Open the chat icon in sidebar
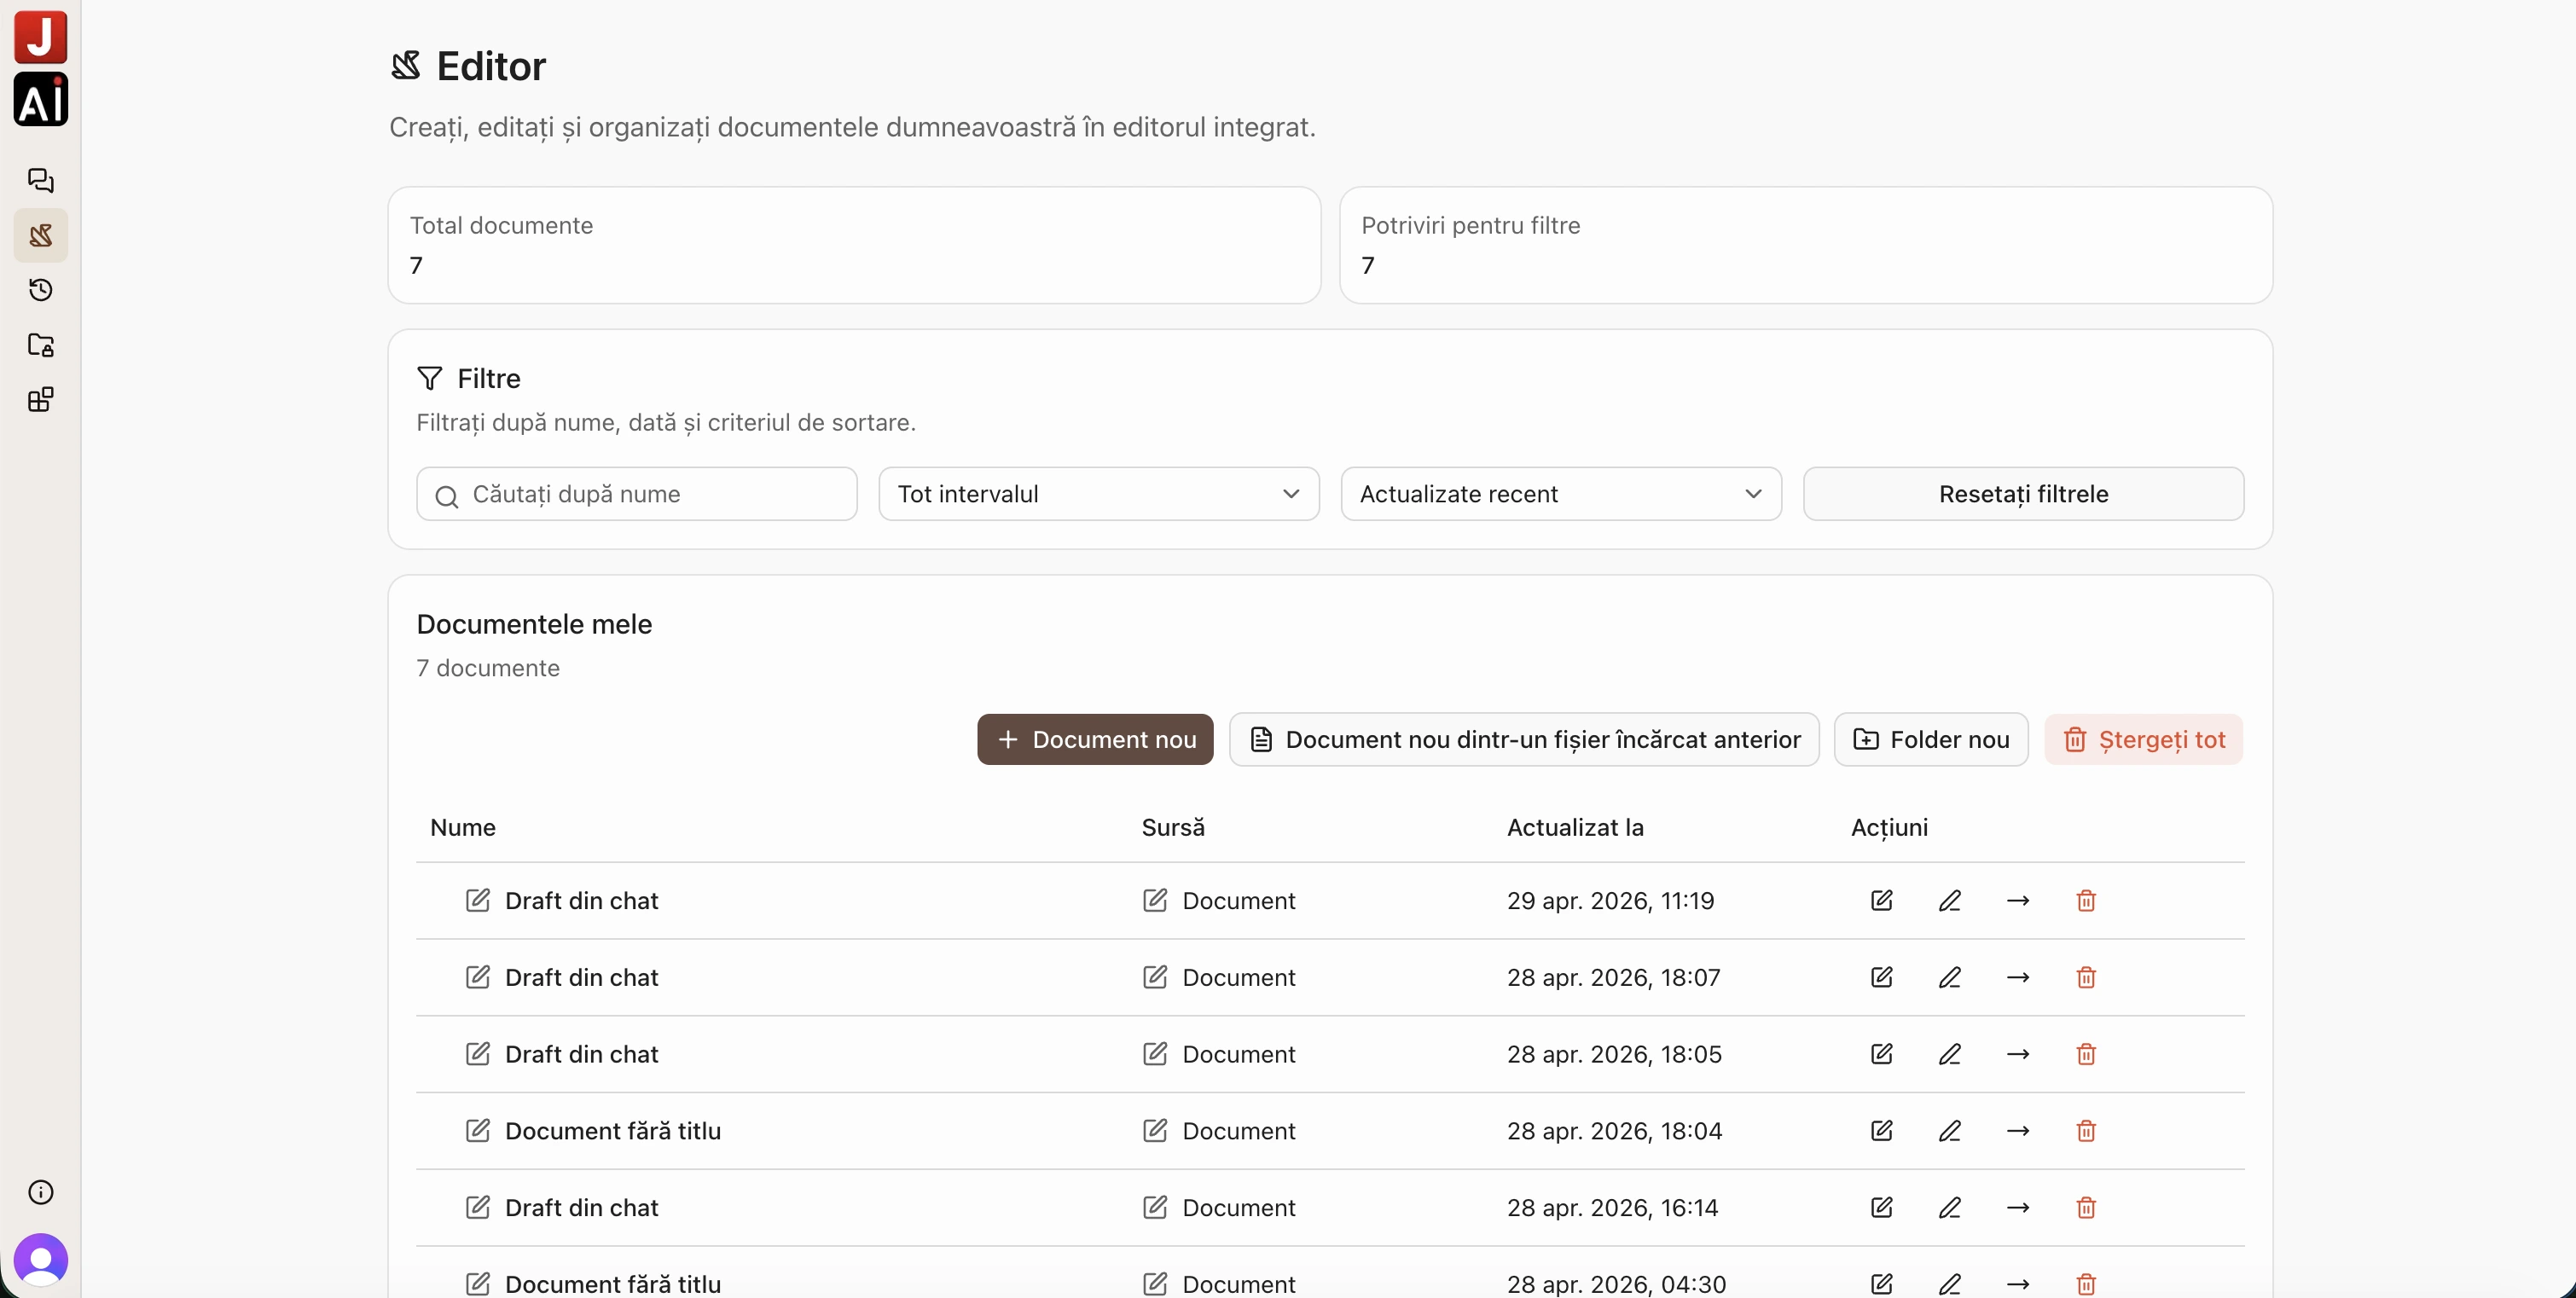The image size is (2576, 1298). tap(41, 180)
